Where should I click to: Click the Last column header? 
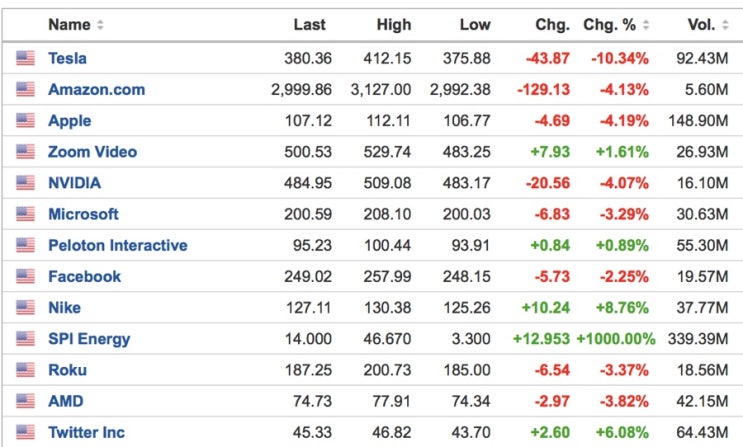[309, 25]
